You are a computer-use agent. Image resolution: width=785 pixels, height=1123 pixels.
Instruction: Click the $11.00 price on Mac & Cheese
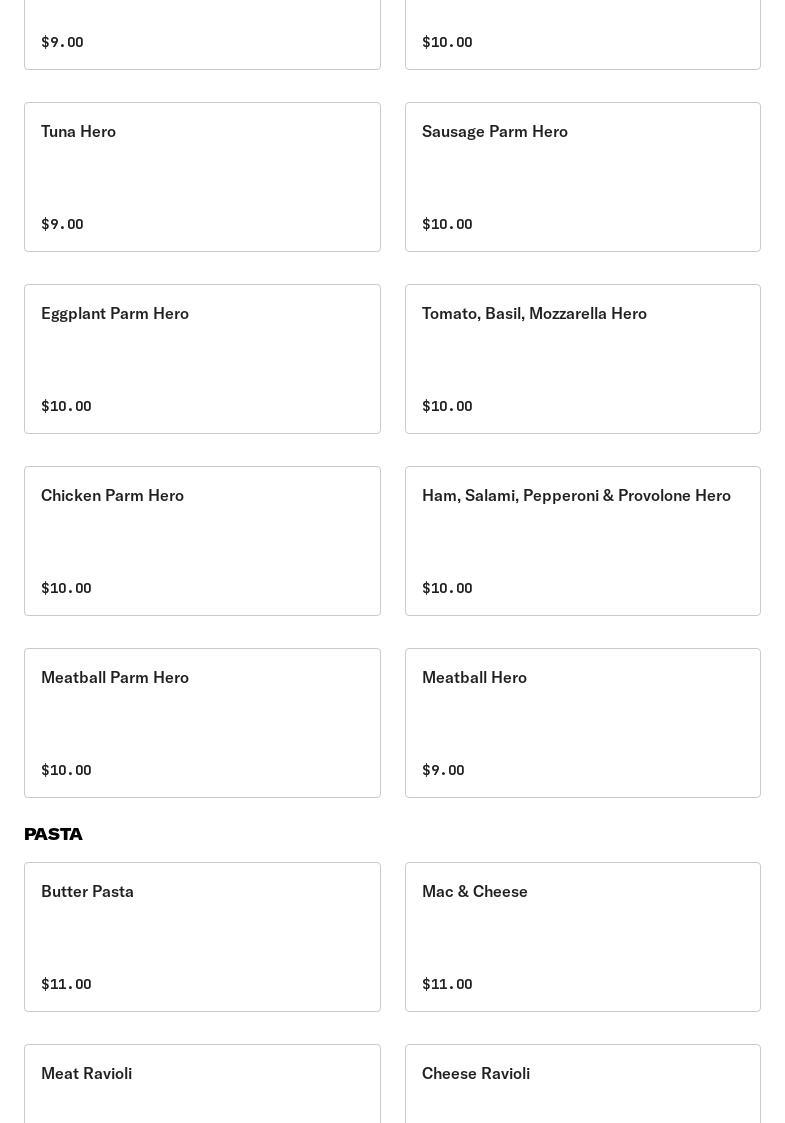[447, 984]
